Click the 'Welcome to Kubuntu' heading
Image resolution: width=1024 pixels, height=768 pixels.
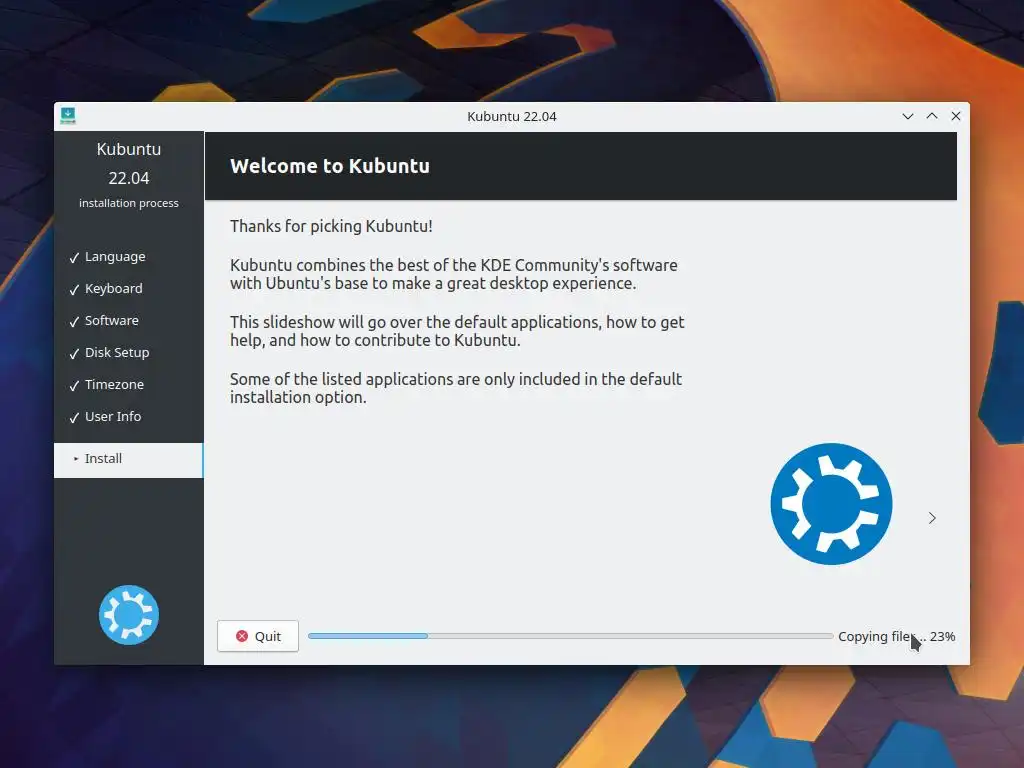(330, 166)
